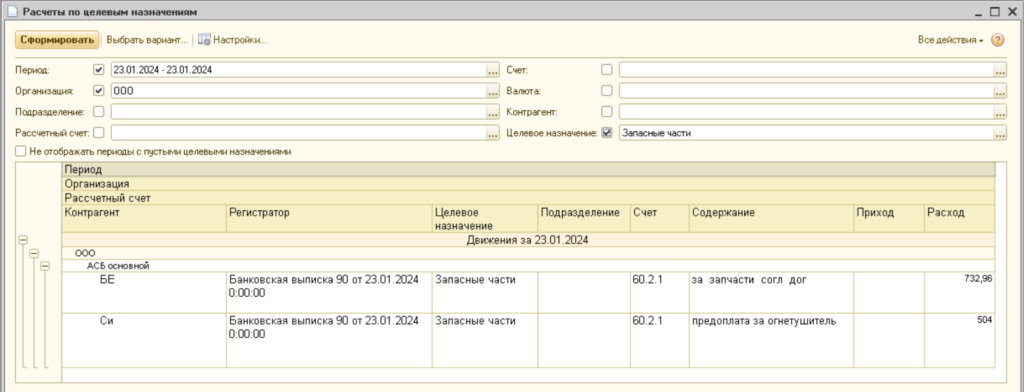This screenshot has height=392, width=1024.
Task: Toggle the Организация checkbox
Action: [99, 91]
